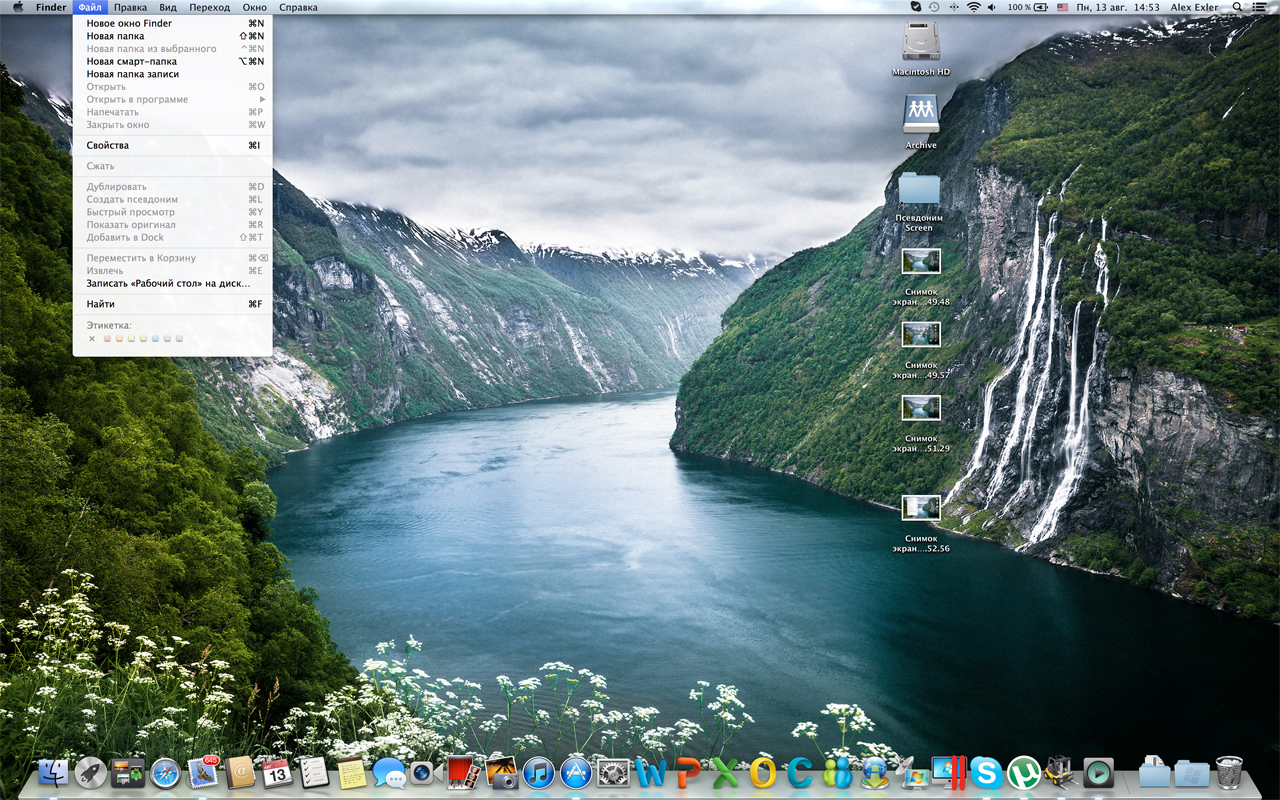
Task: Open Spotlight search magnifier in menu bar
Action: [x=1237, y=7]
